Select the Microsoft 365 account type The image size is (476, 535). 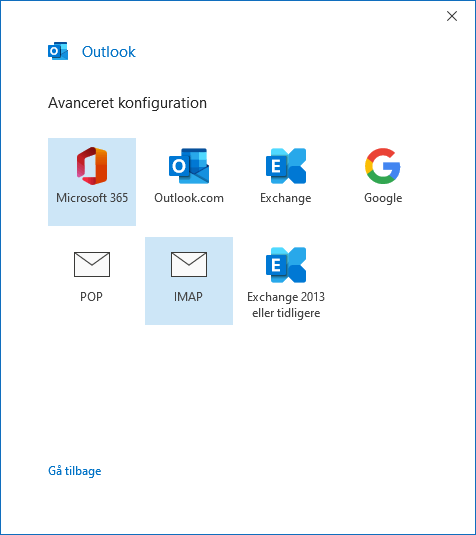click(x=92, y=182)
